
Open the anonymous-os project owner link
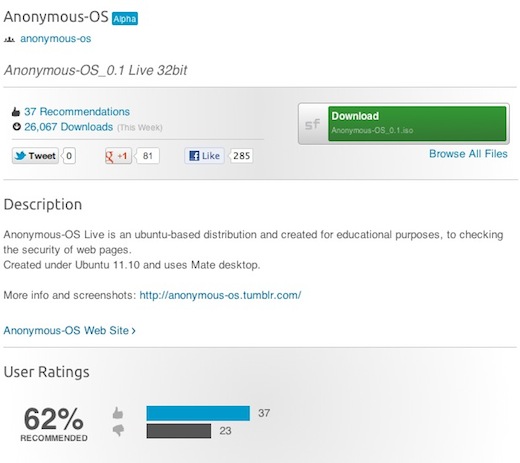pyautogui.click(x=56, y=39)
